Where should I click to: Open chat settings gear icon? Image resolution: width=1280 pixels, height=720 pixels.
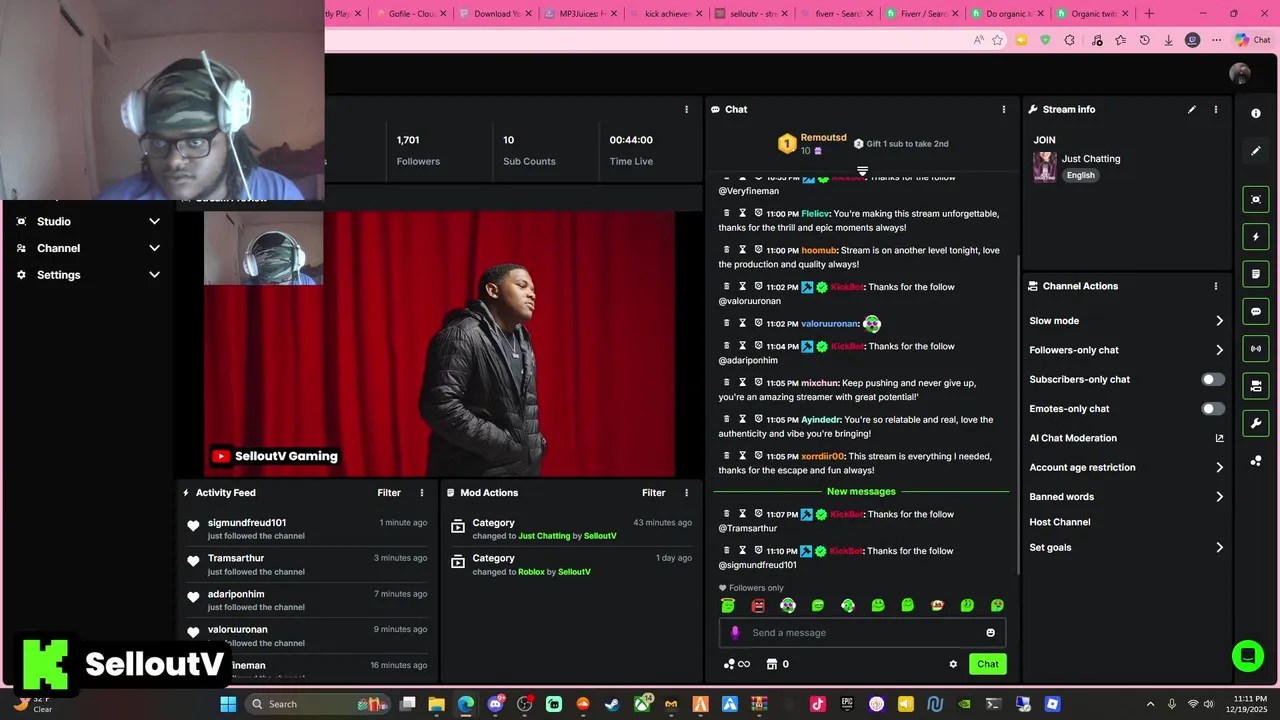(953, 664)
